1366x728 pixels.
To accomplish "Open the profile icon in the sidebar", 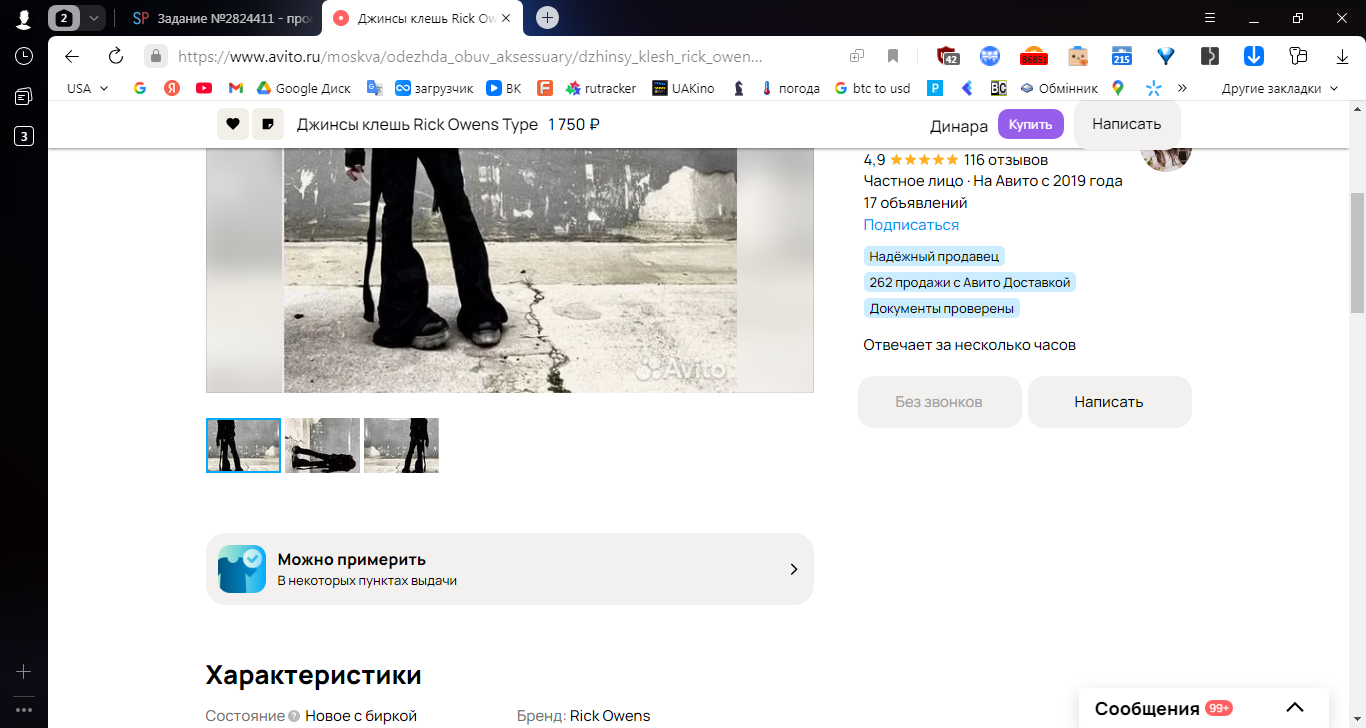I will click(24, 18).
